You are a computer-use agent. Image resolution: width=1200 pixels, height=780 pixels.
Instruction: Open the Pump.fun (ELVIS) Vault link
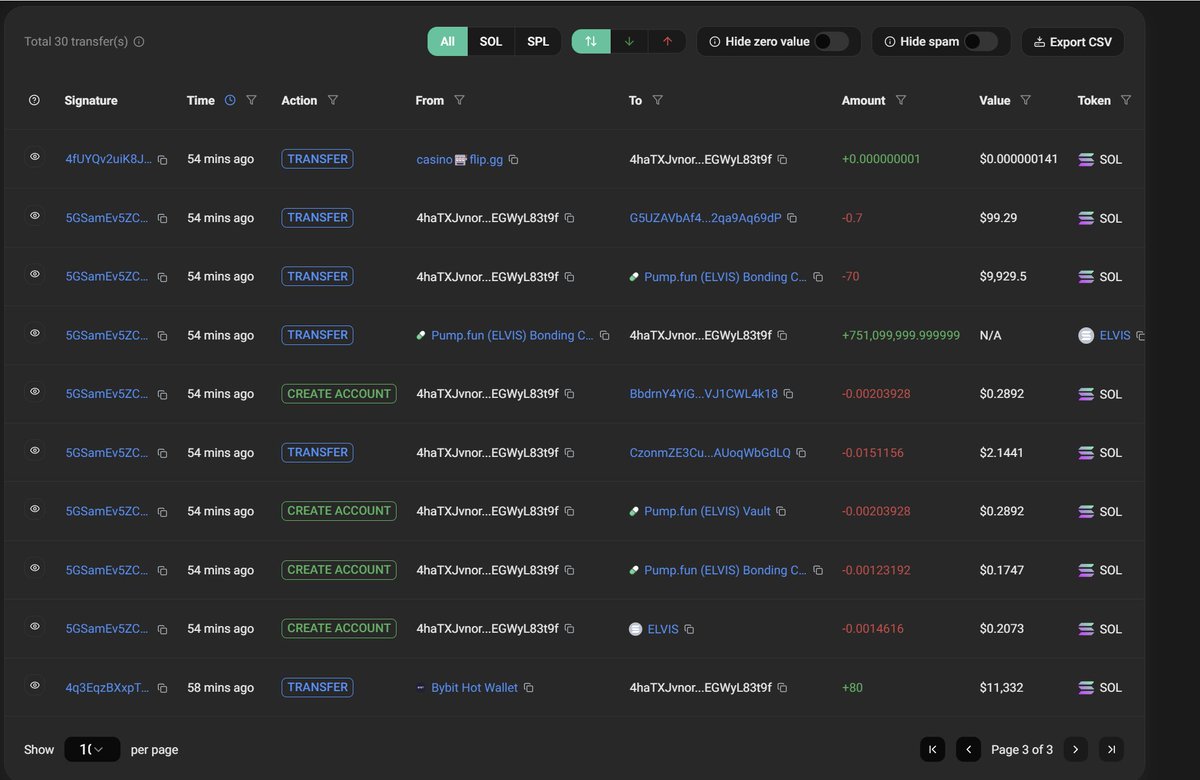(x=707, y=511)
